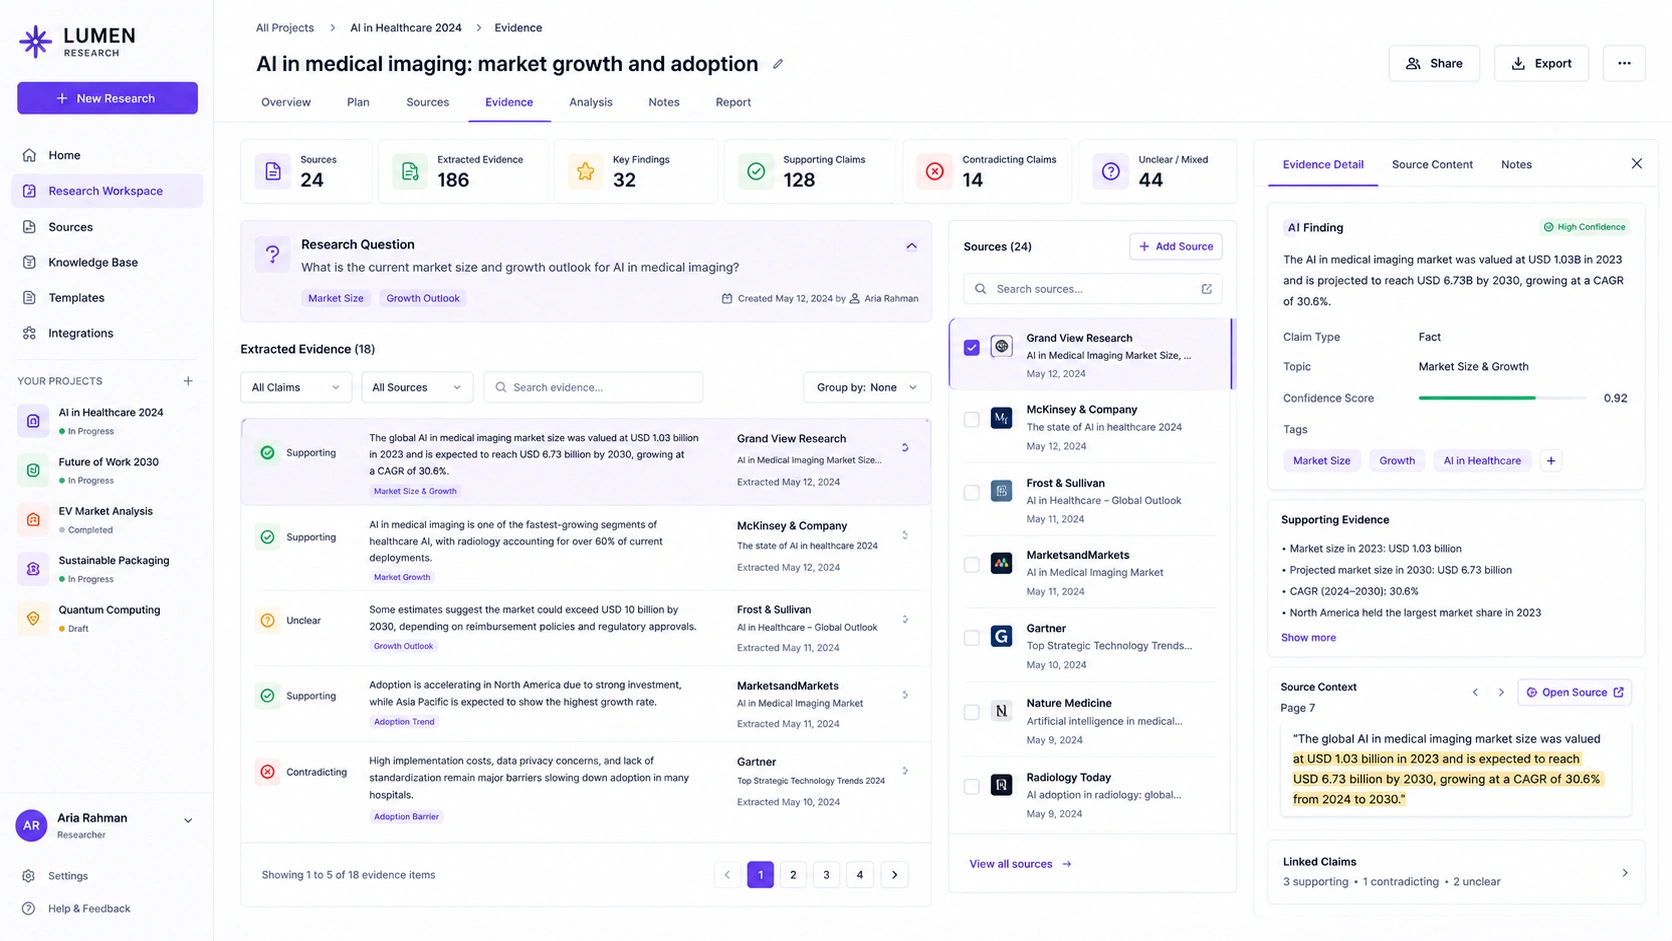Click the Unclear / Mixed question icon
The image size is (1672, 941).
pyautogui.click(x=1111, y=172)
